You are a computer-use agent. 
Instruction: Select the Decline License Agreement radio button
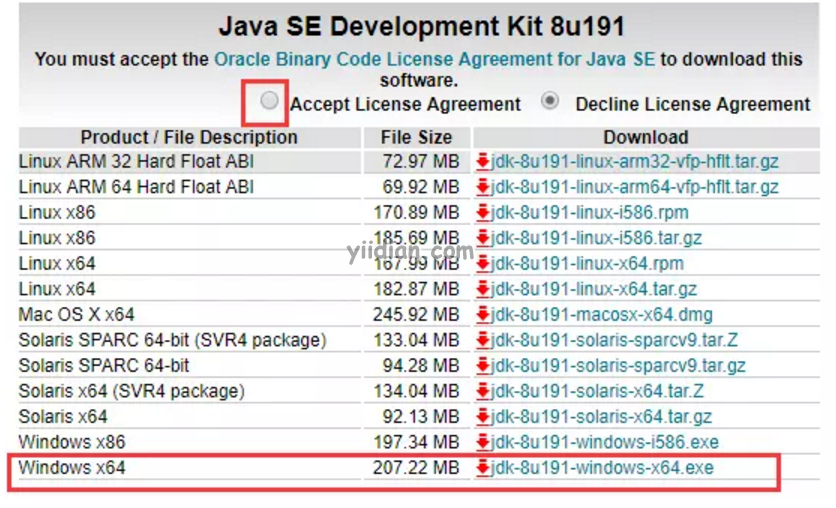(x=550, y=100)
